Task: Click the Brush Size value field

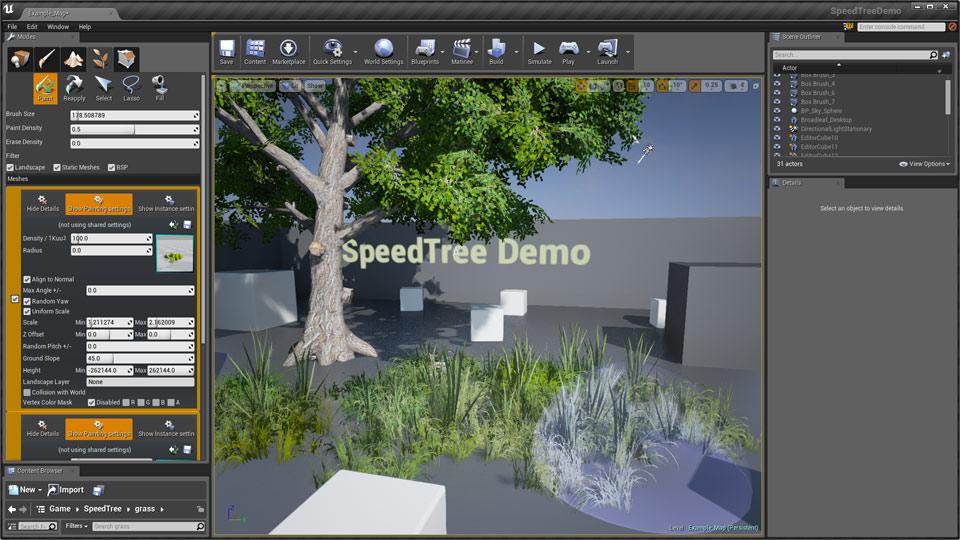Action: pyautogui.click(x=135, y=115)
